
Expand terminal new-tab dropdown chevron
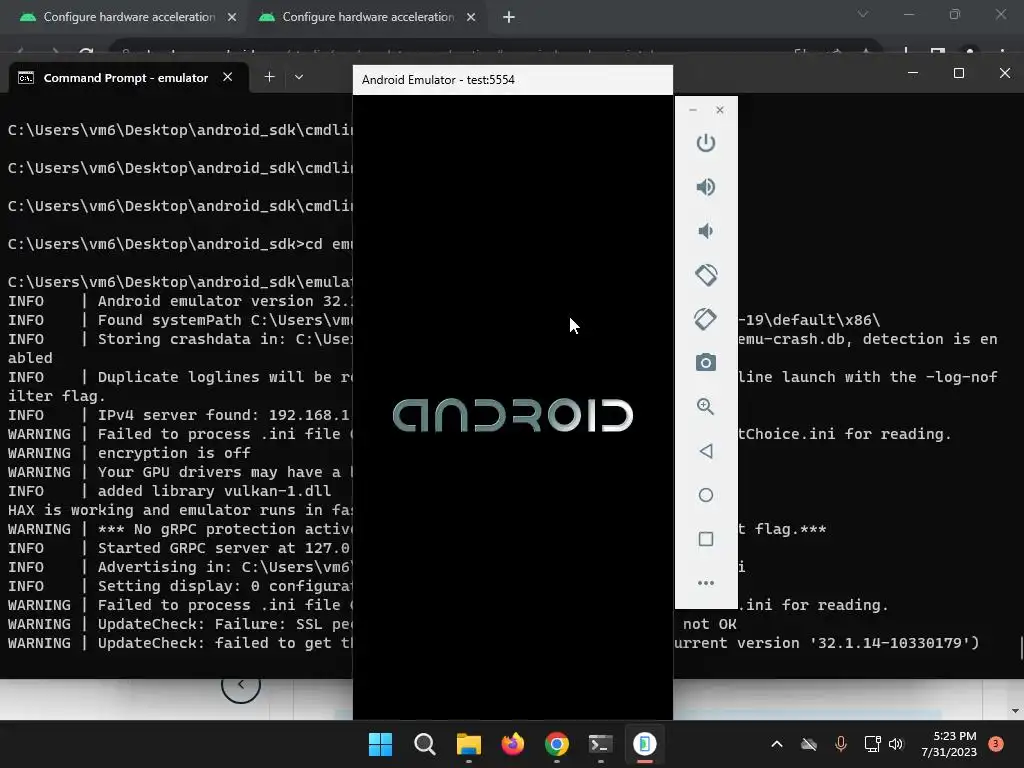[298, 77]
